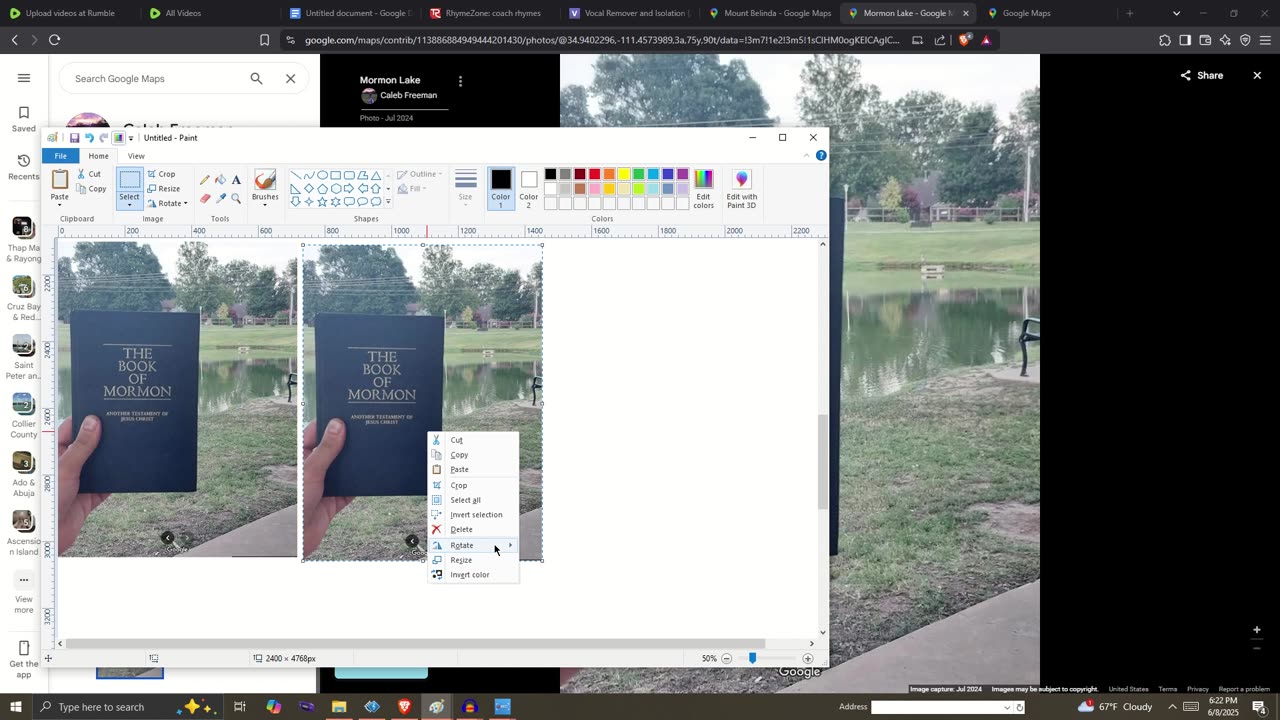Viewport: 1280px width, 720px height.
Task: Activate the Color 2 background selector
Action: pos(529,187)
